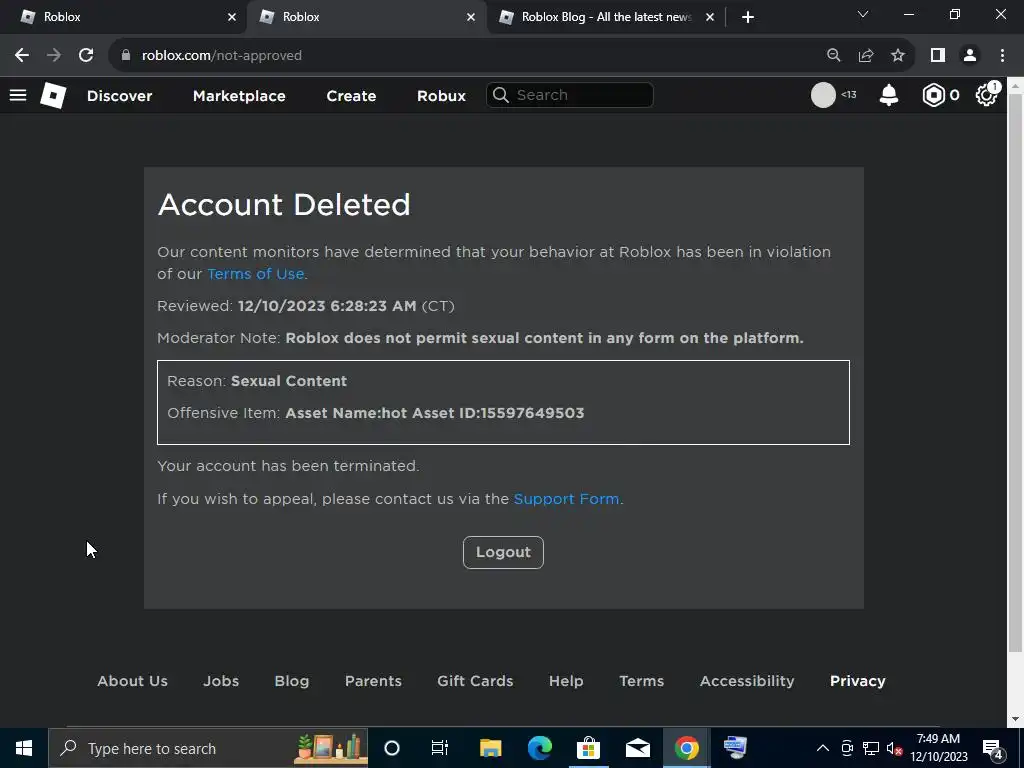Open Jobs footer link
Viewport: 1024px width, 768px height.
[221, 681]
